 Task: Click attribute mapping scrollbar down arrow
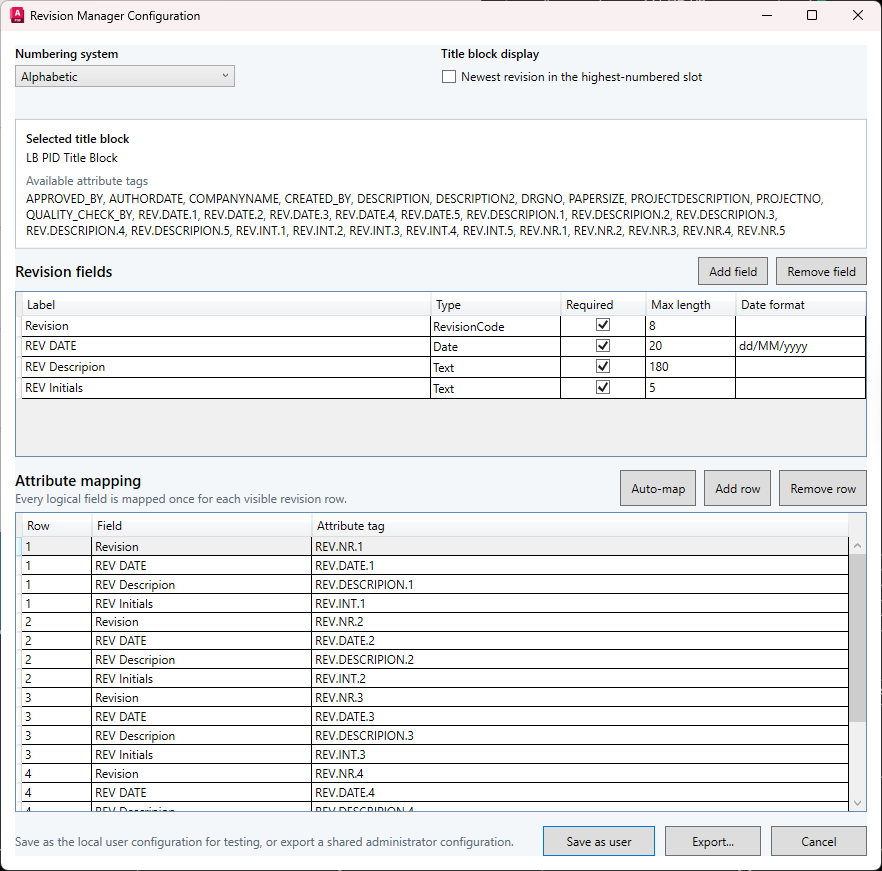[x=857, y=803]
